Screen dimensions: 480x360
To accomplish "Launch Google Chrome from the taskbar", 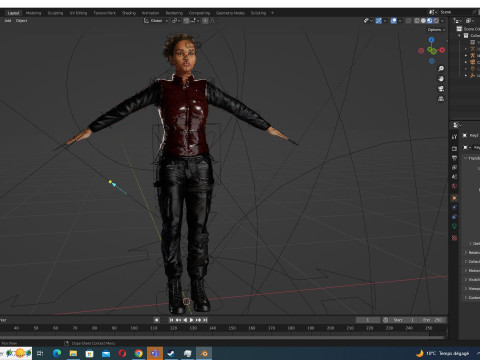I will click(139, 353).
